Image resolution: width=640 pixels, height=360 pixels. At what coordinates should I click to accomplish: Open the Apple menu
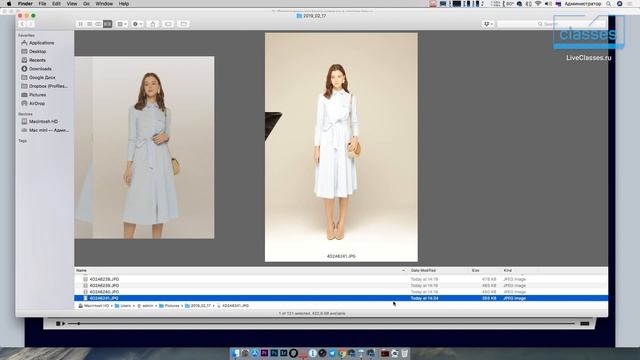tap(9, 4)
